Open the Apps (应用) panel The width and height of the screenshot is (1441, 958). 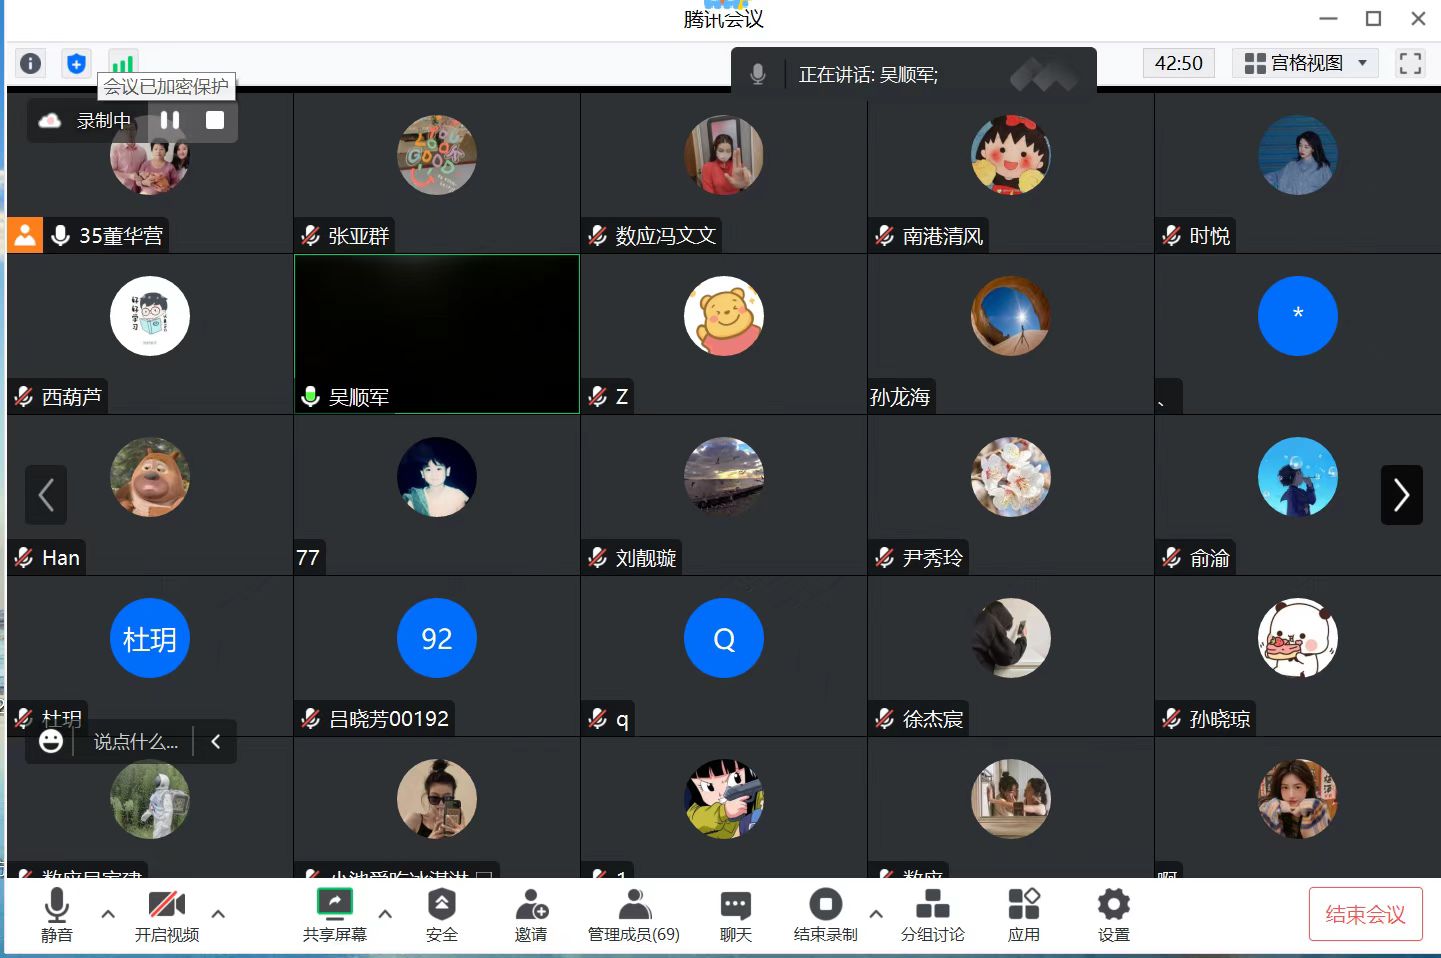[1023, 915]
